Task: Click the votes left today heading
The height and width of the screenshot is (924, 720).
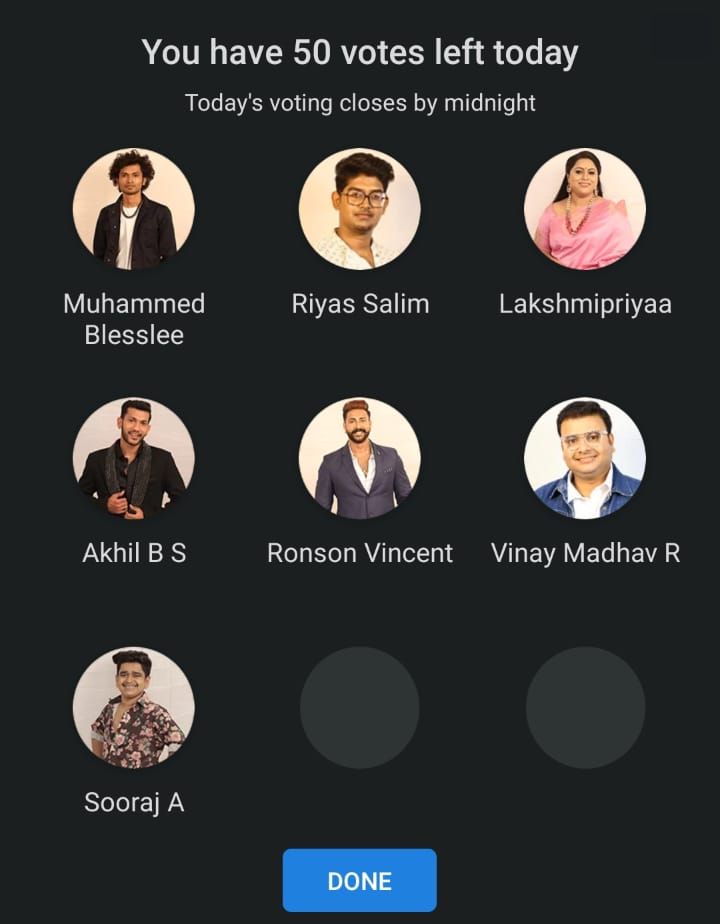Action: (360, 53)
